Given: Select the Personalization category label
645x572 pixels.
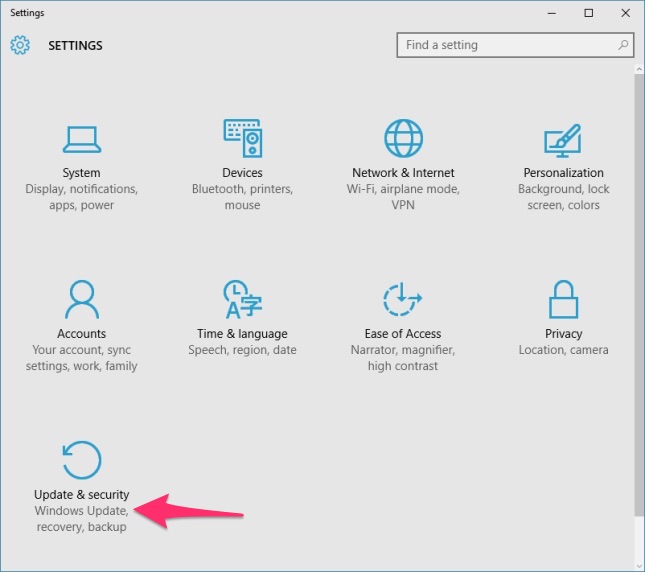Looking at the screenshot, I should [564, 173].
